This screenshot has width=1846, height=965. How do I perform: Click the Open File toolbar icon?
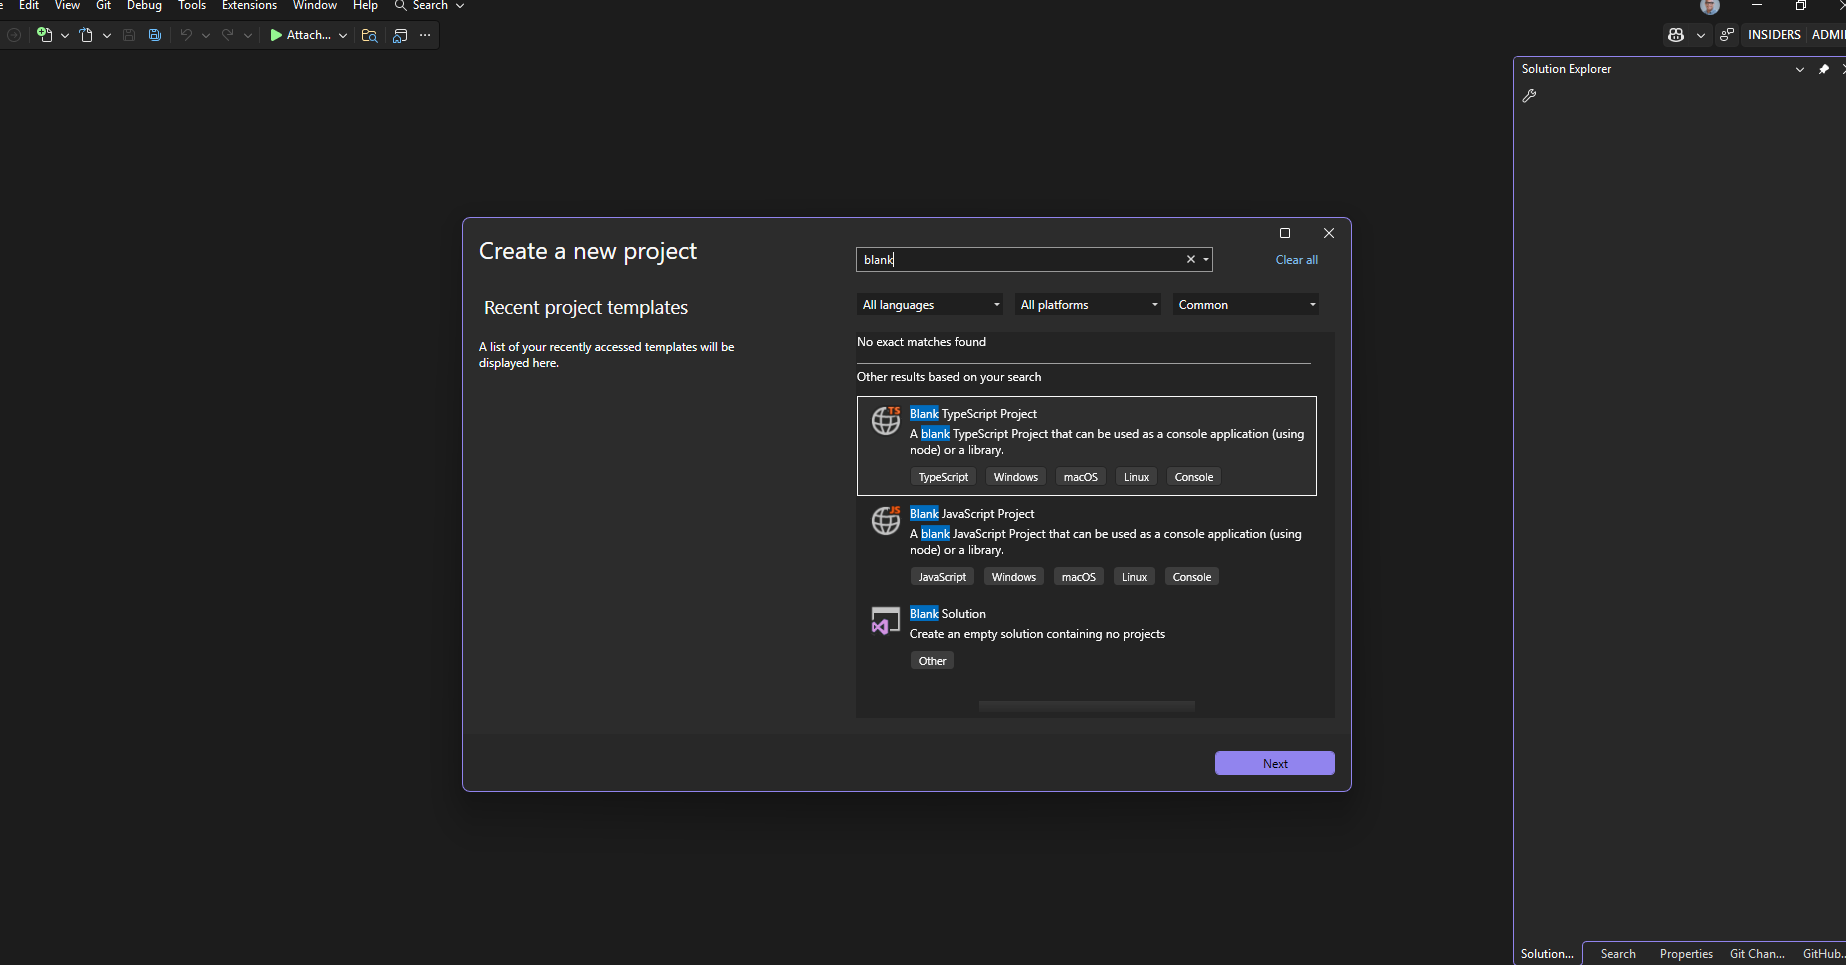coord(87,34)
